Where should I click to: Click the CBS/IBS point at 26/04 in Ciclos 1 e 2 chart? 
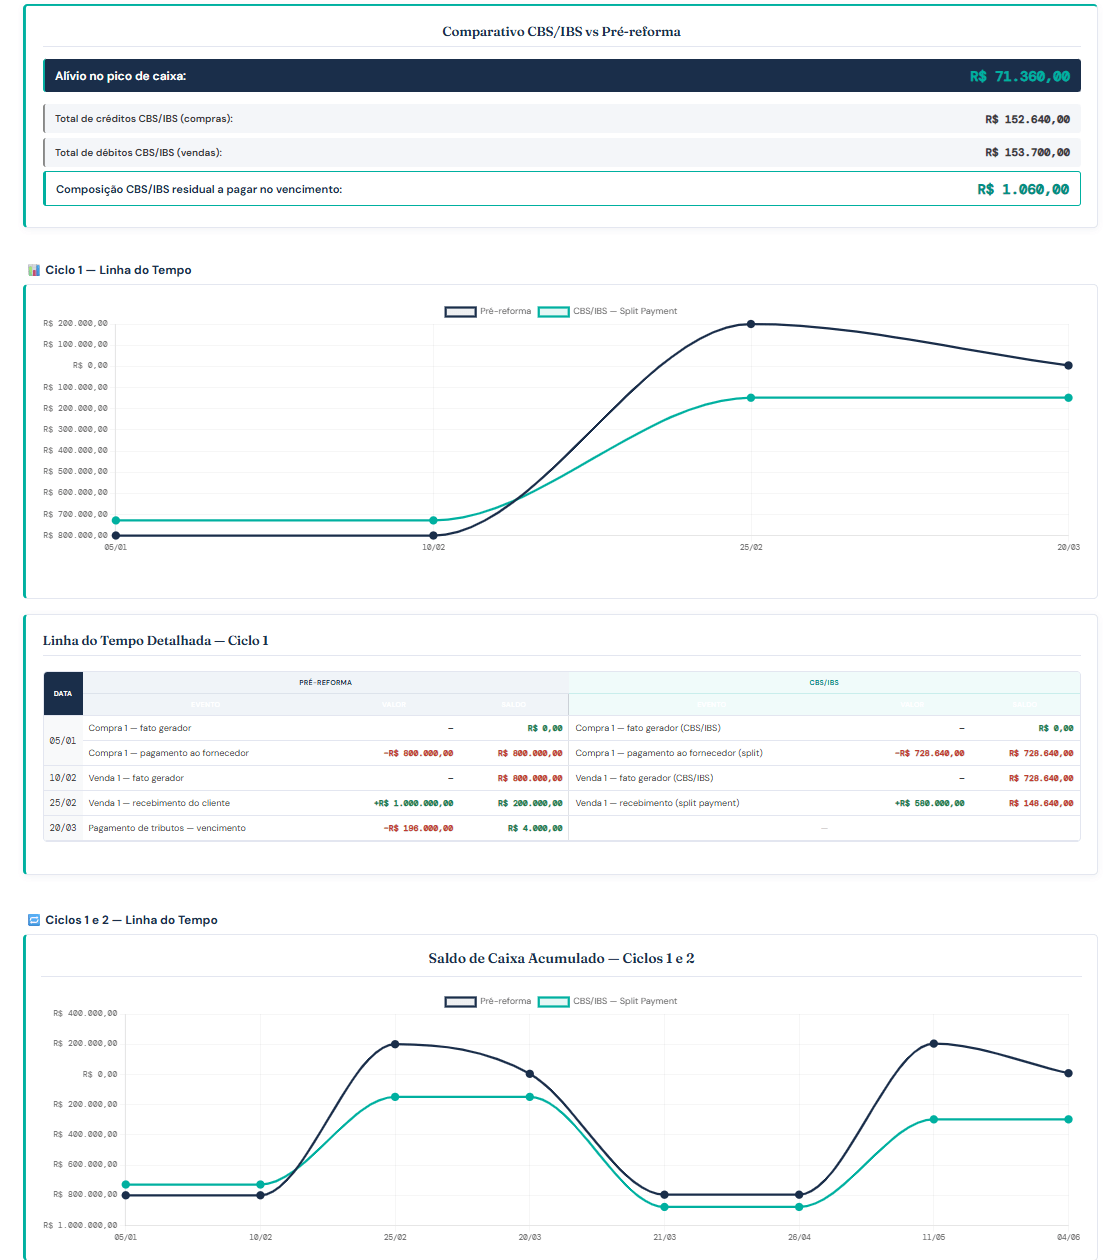coord(799,1207)
